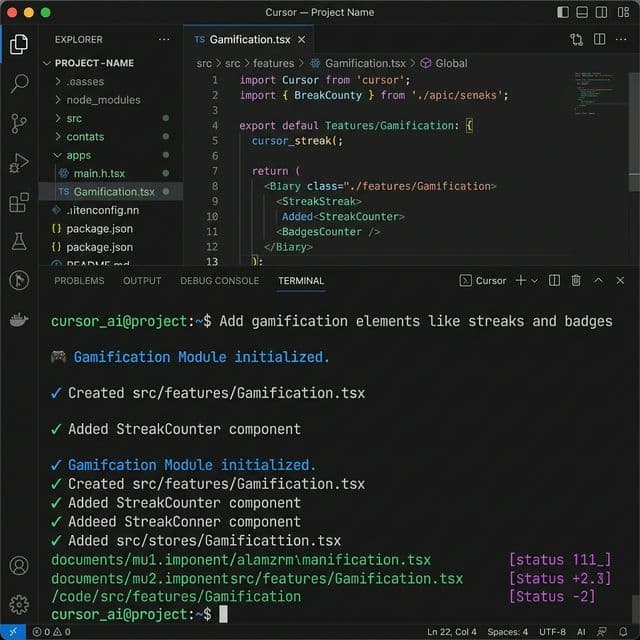Split the terminal panel
The height and width of the screenshot is (640, 640).
coord(554,280)
